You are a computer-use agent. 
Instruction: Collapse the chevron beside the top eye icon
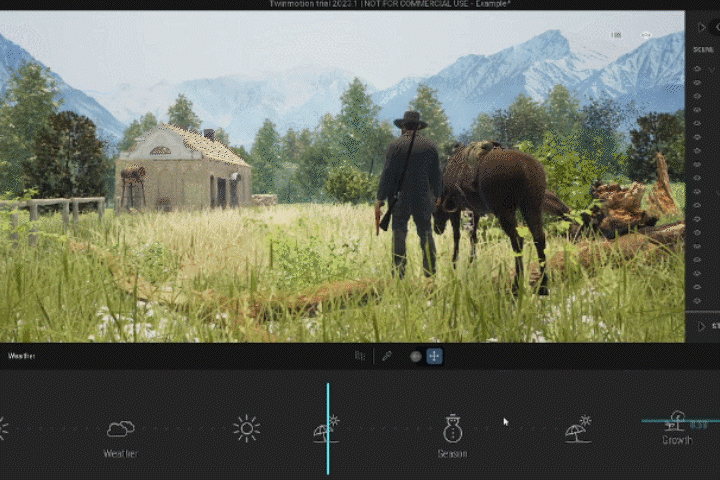pos(711,69)
